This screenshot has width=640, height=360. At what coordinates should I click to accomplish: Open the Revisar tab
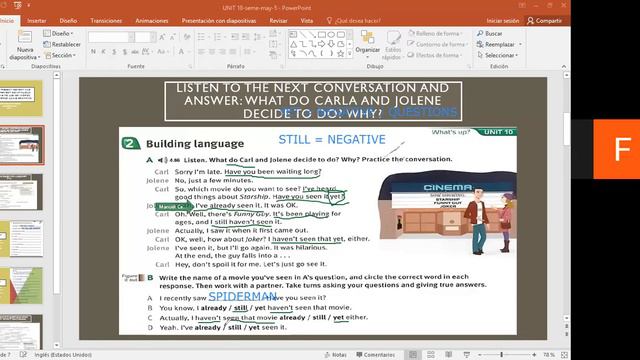coord(278,20)
